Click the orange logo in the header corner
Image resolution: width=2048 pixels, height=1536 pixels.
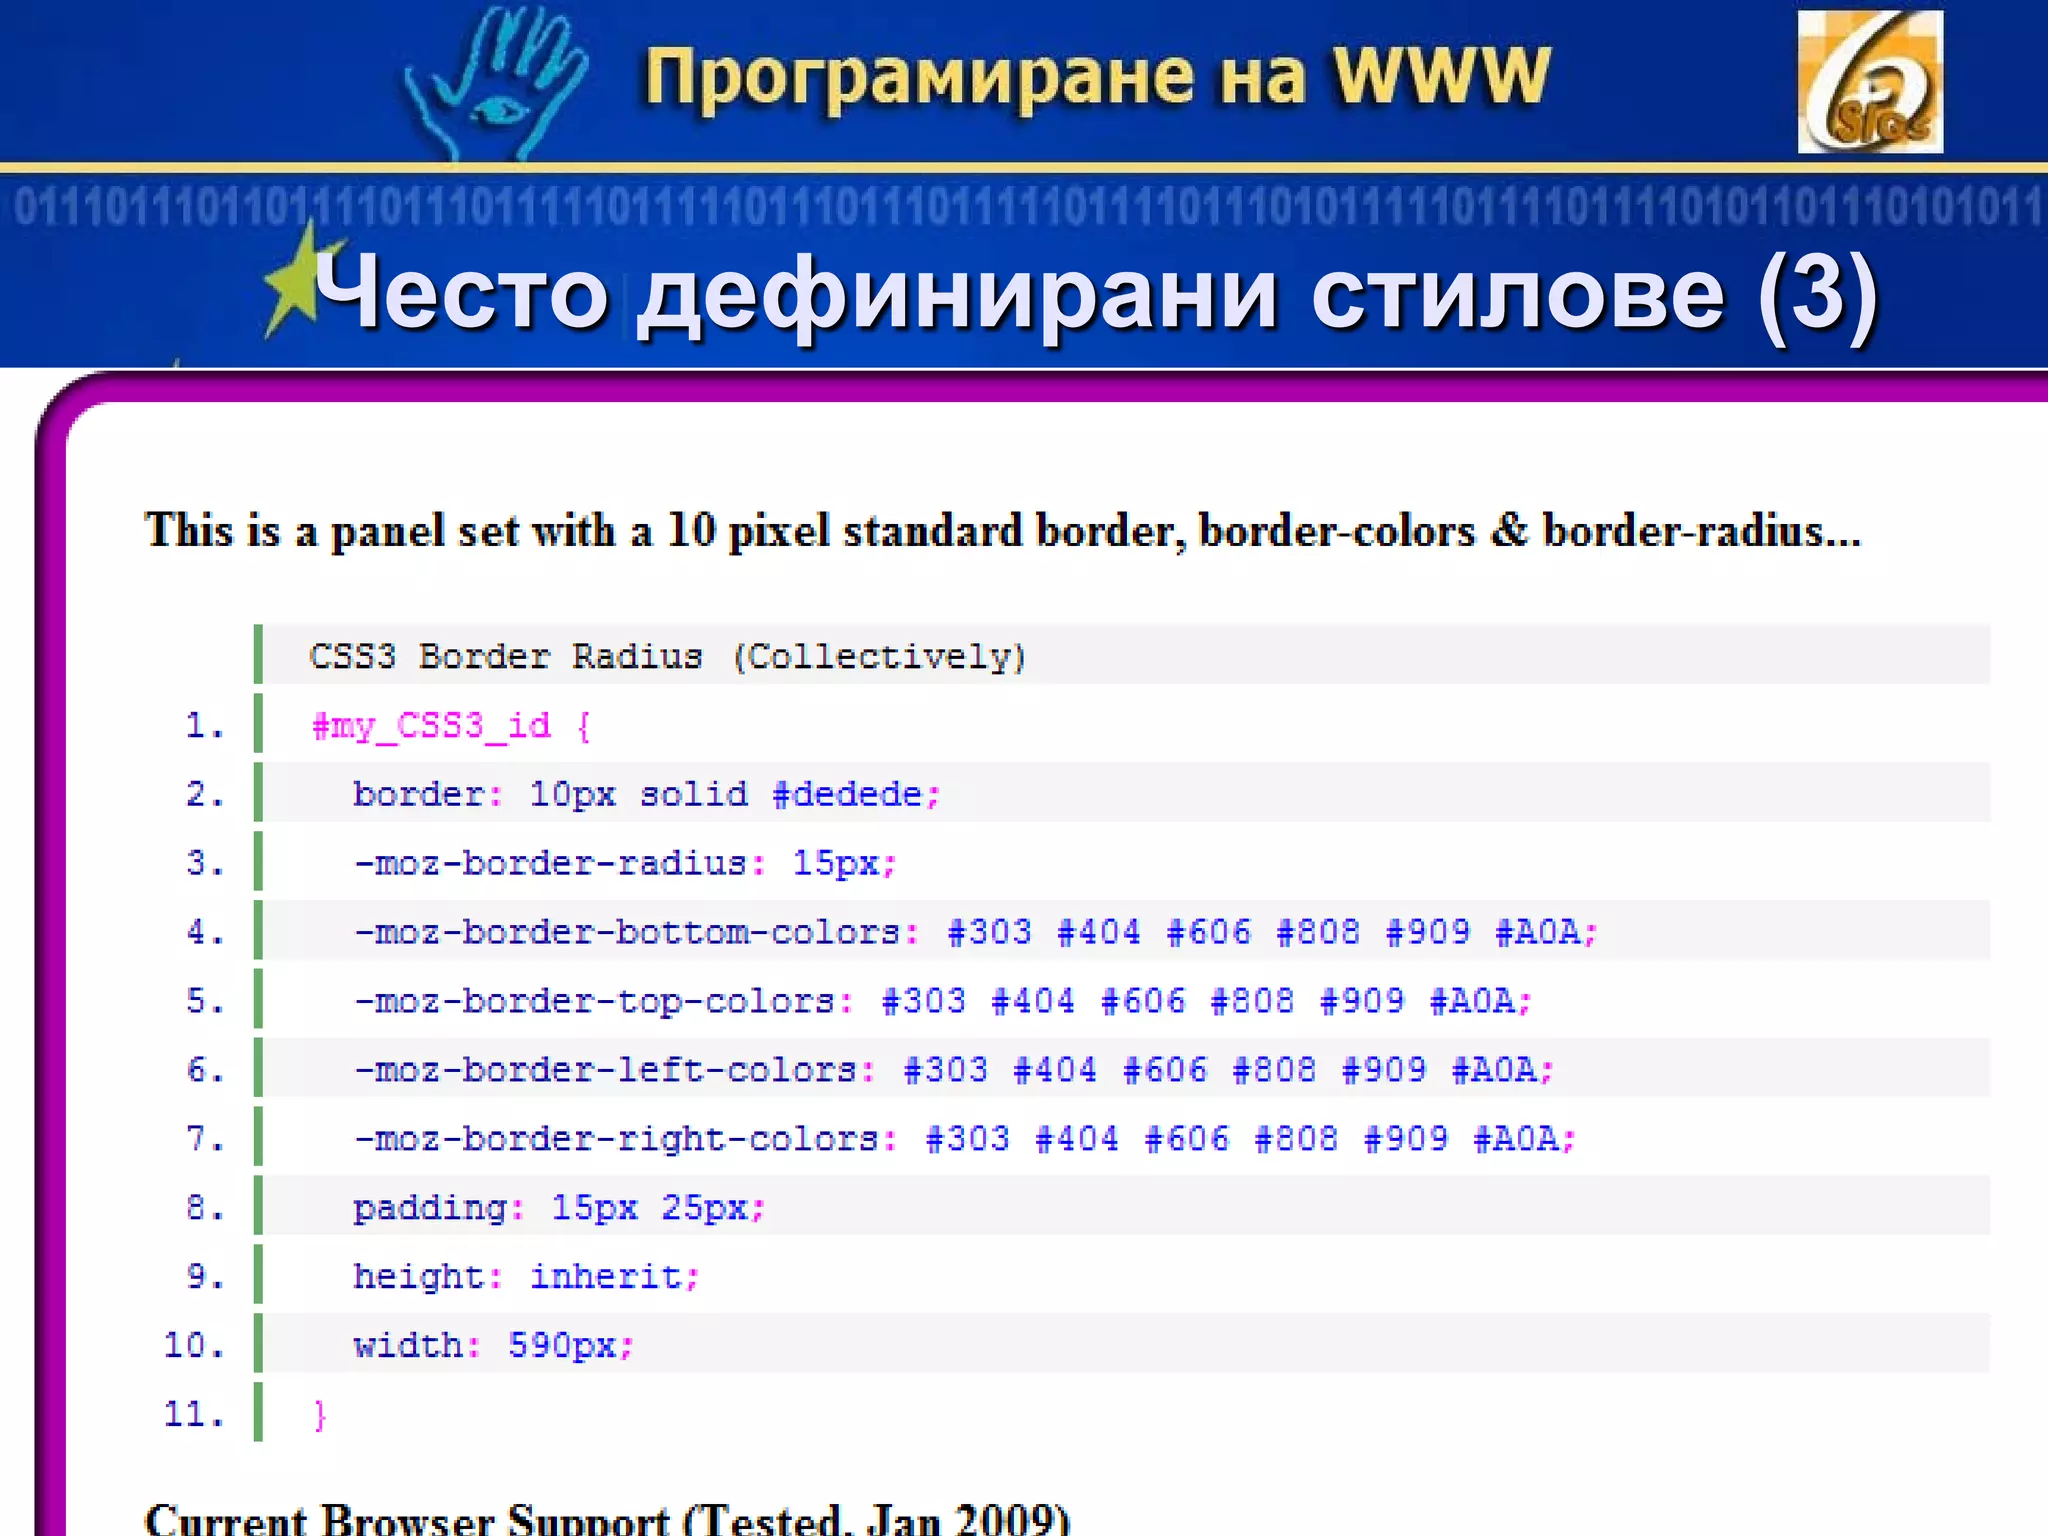pyautogui.click(x=1870, y=82)
